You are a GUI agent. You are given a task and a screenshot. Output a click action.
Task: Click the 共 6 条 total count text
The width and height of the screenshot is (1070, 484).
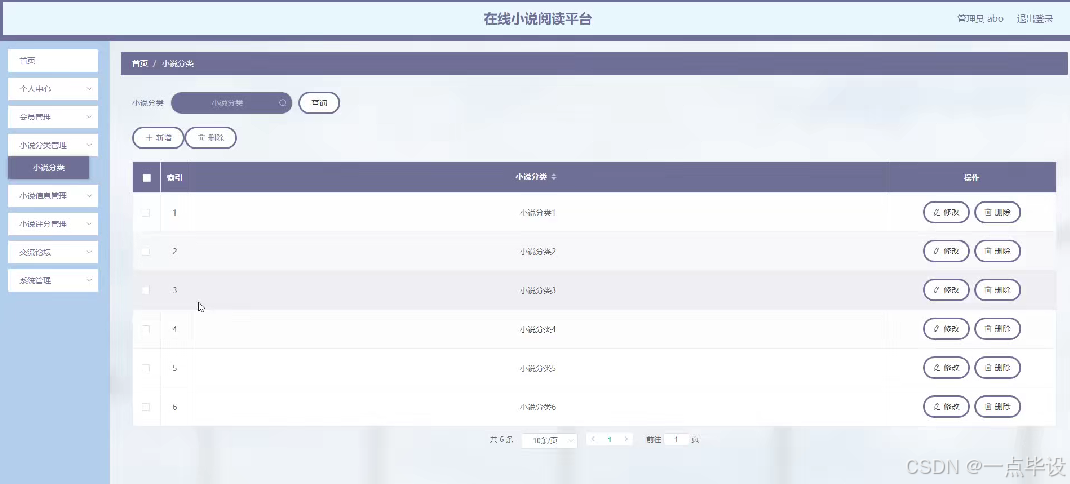501,440
